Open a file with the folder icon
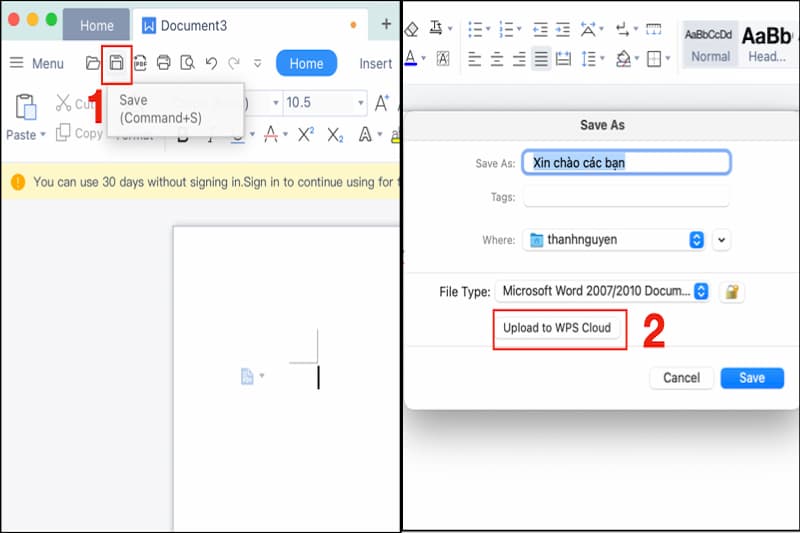 click(x=93, y=63)
